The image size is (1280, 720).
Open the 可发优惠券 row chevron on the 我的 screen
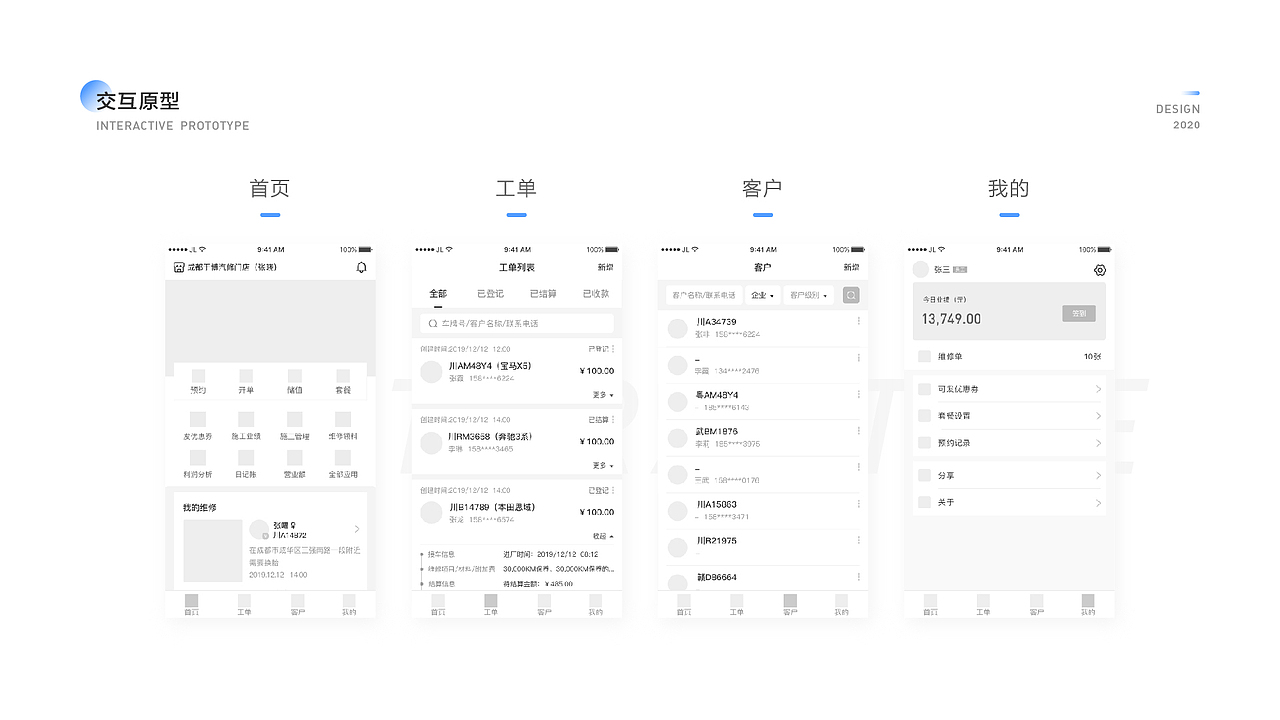tap(1098, 389)
